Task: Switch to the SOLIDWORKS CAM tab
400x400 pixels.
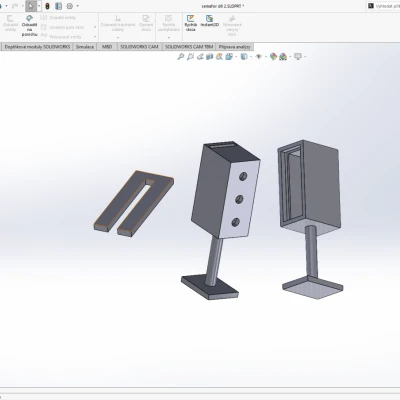Action: click(139, 47)
